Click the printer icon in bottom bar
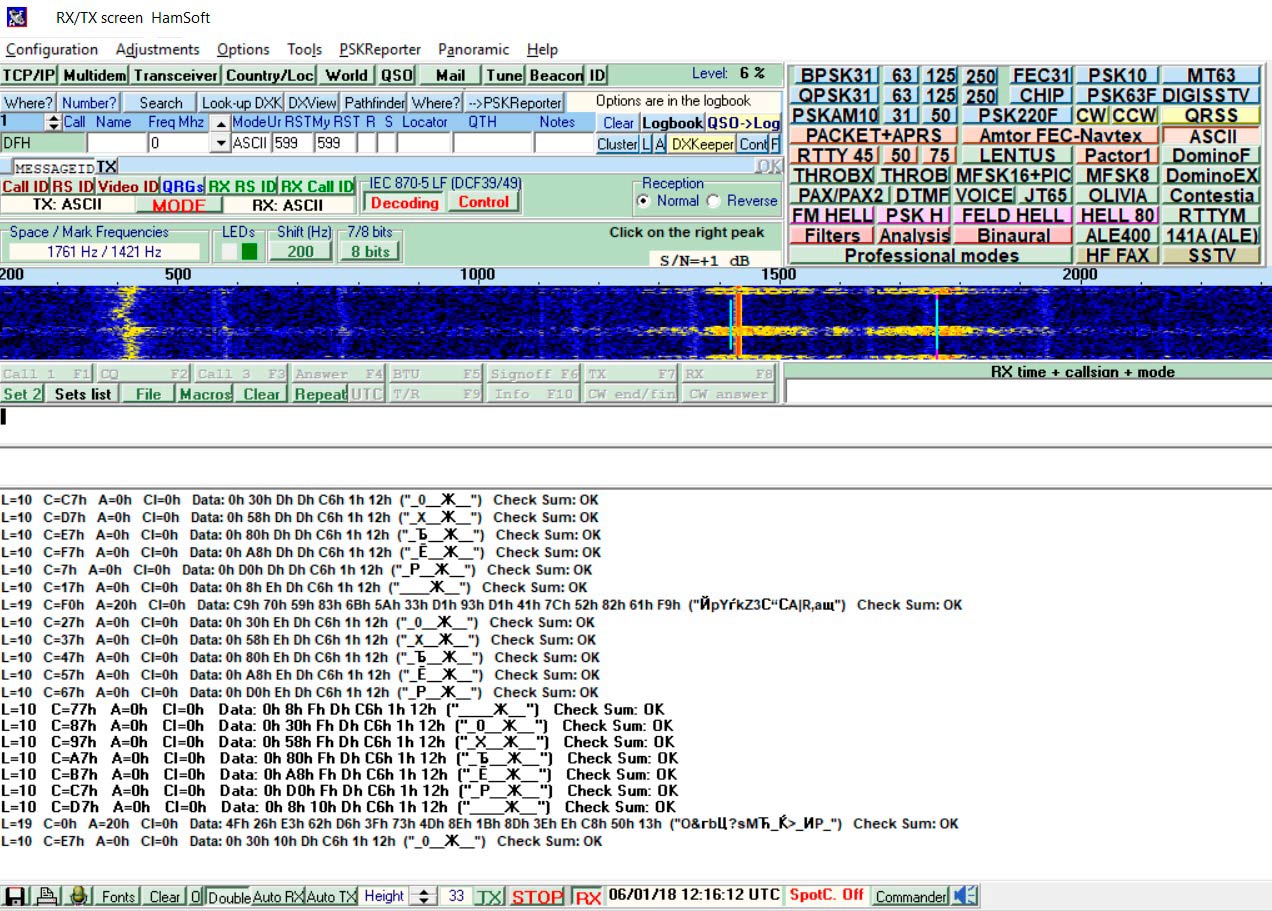This screenshot has height=911, width=1272. (x=46, y=896)
